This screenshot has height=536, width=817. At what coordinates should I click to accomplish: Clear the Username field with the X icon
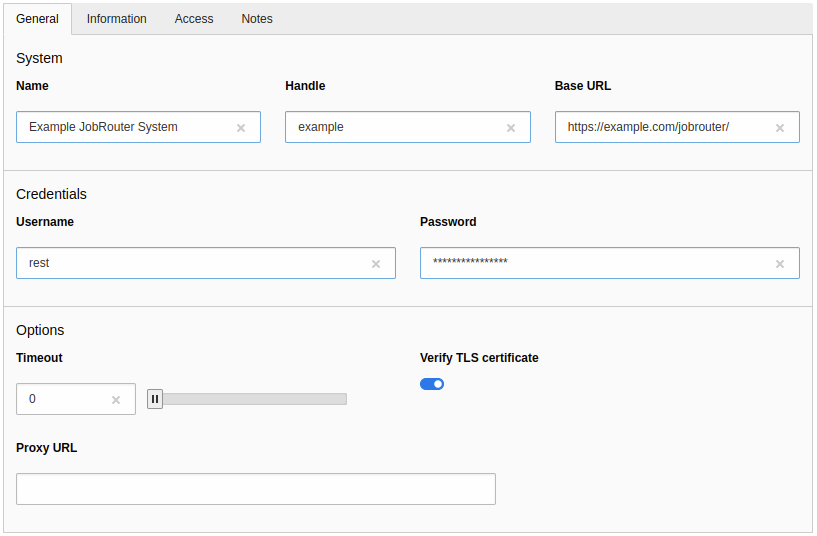pos(376,264)
